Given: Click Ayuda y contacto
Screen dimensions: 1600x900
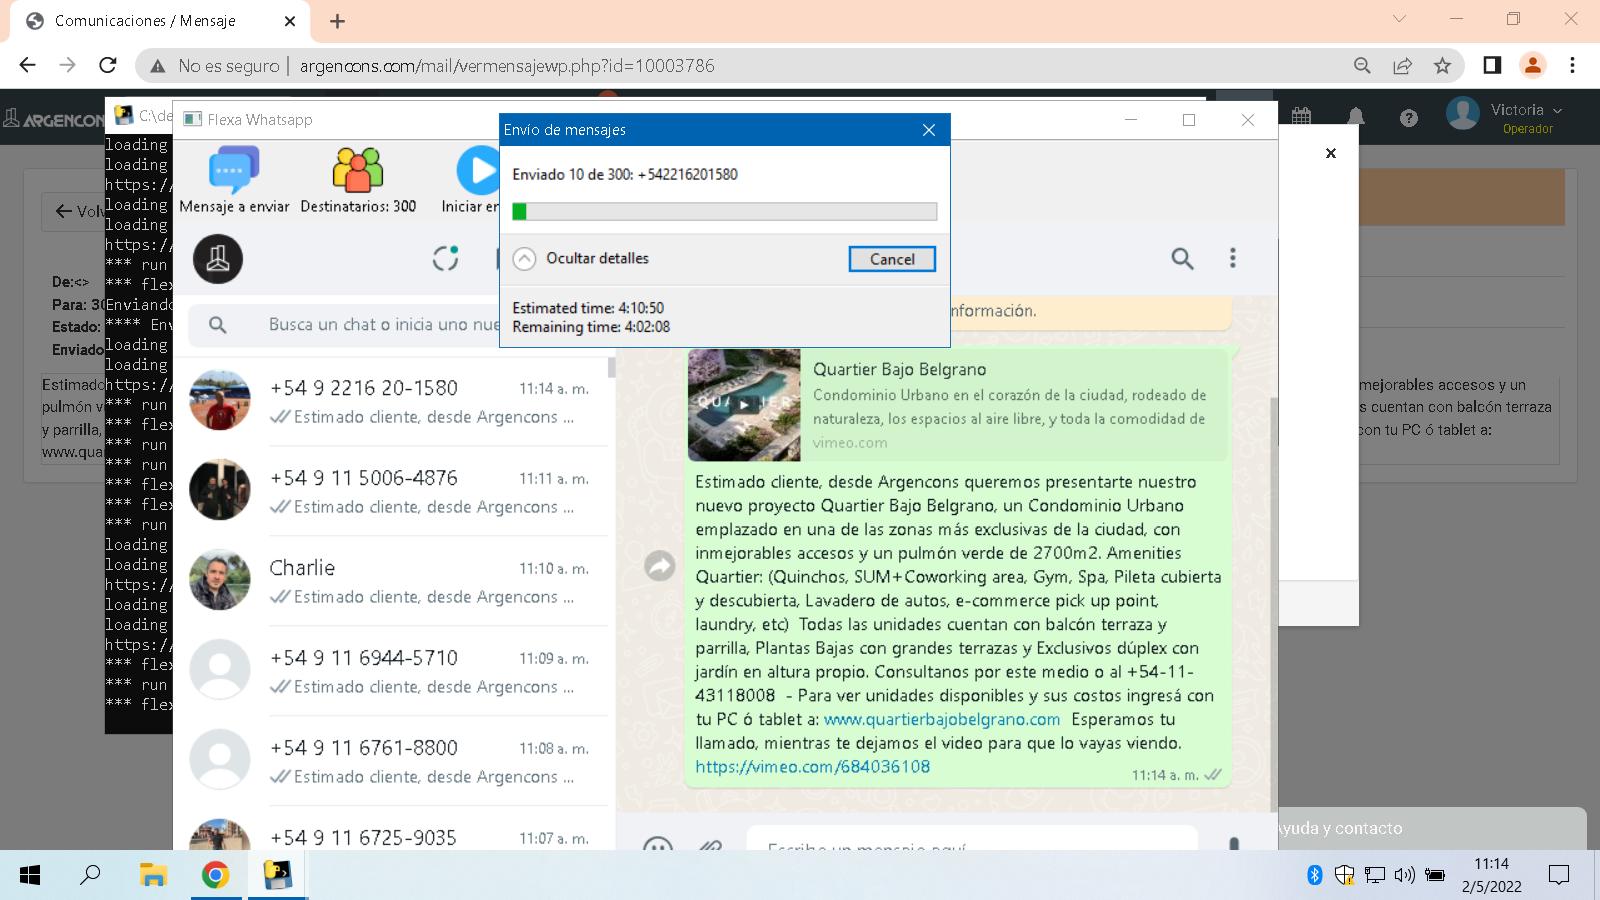Looking at the screenshot, I should click(x=1341, y=828).
